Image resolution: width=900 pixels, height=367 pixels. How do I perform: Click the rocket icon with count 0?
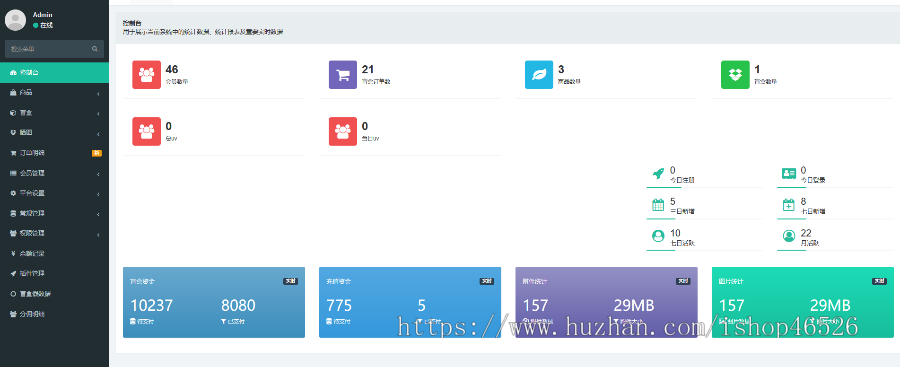pyautogui.click(x=658, y=173)
